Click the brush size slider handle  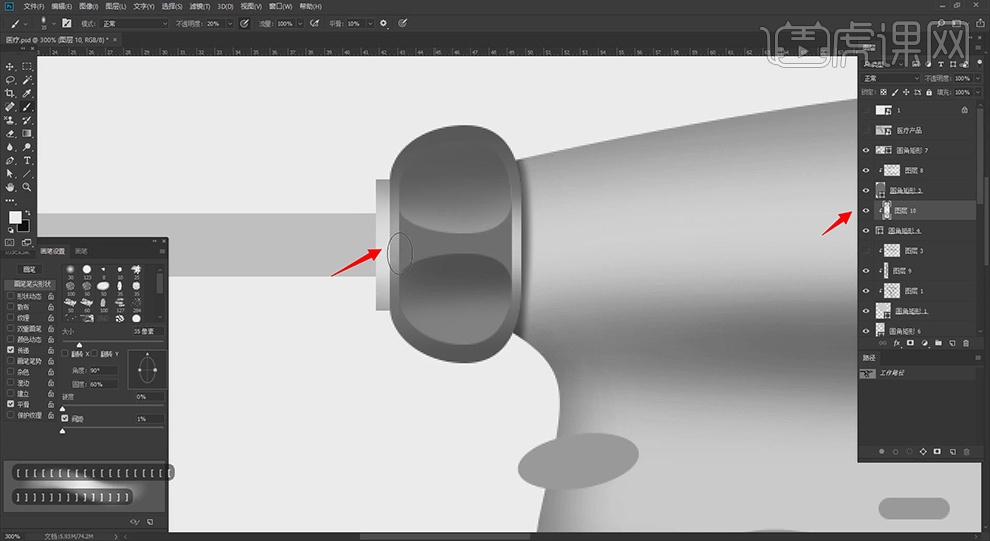(x=79, y=345)
